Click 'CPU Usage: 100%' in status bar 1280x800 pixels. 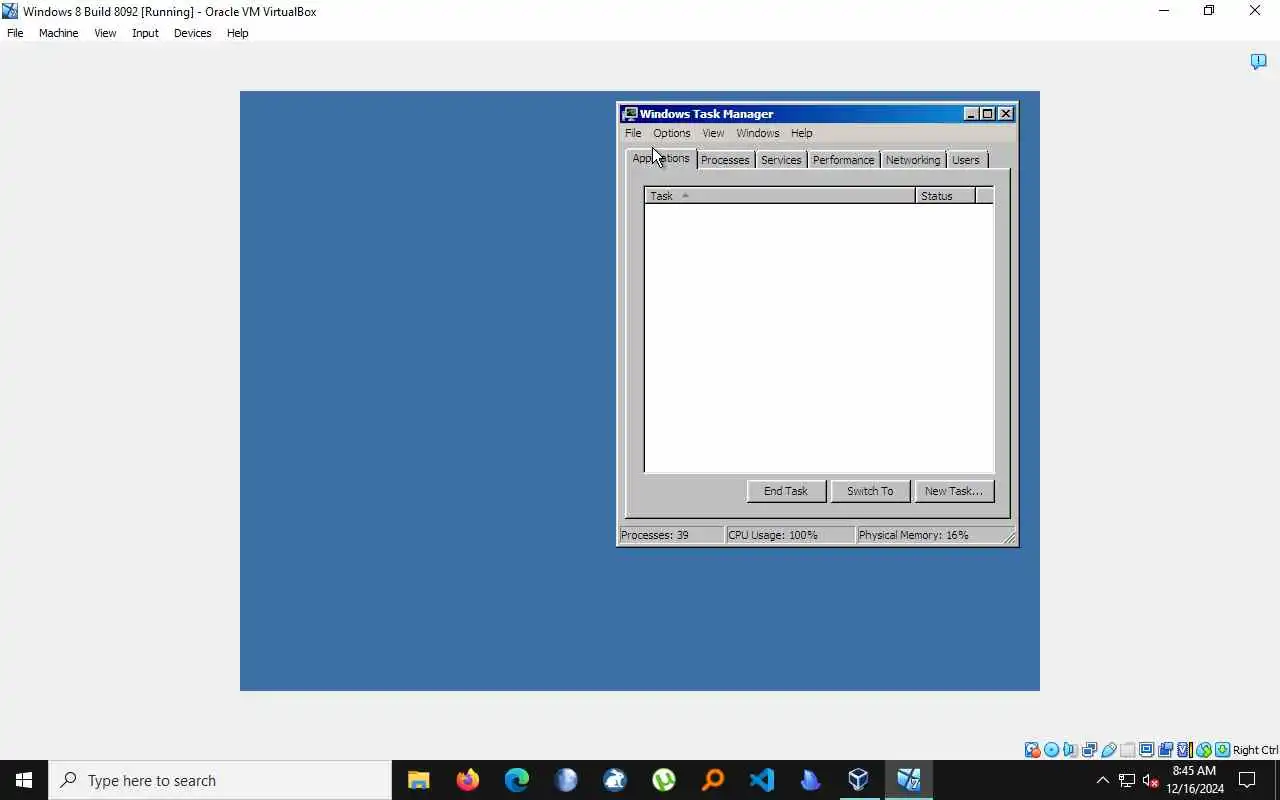(773, 535)
